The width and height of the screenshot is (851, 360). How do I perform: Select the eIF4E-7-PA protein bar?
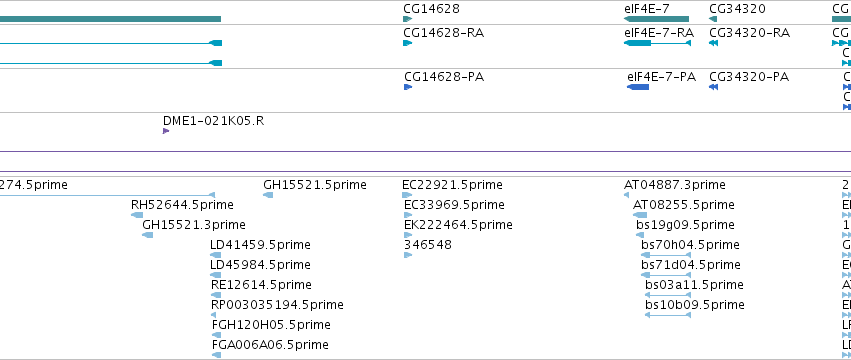638,87
